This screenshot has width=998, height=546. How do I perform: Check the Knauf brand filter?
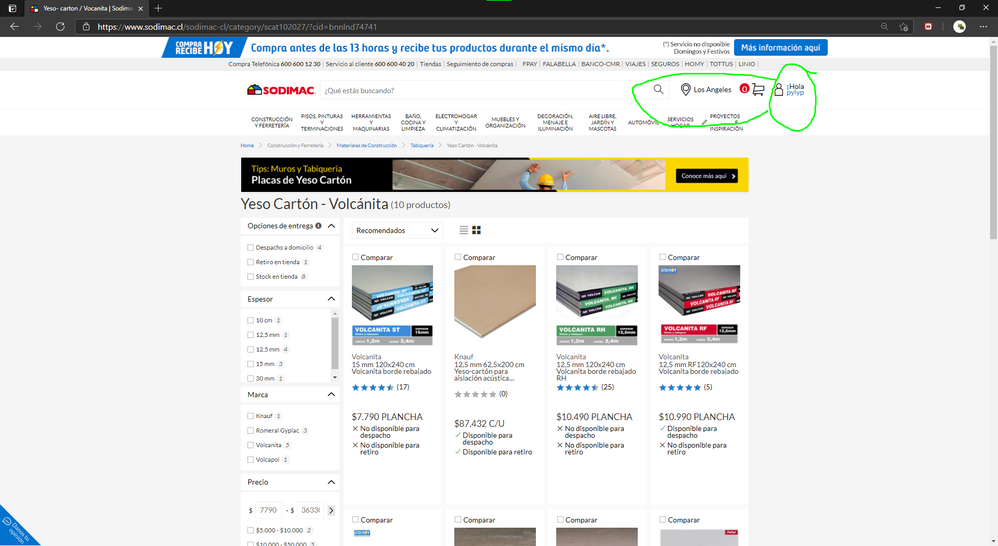250,416
